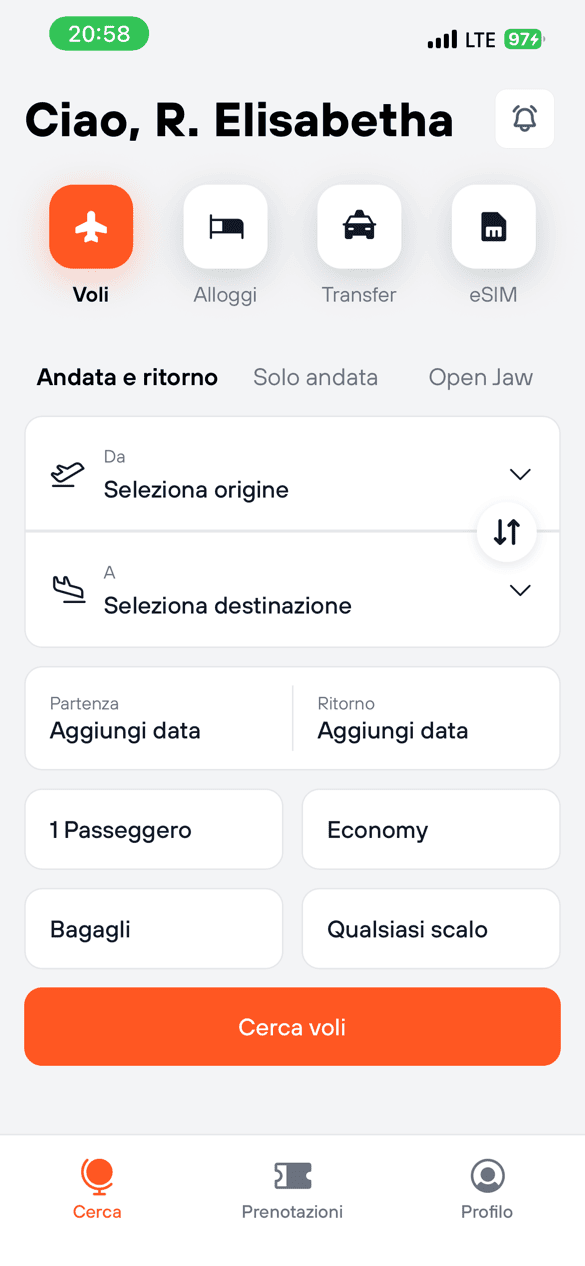Tap the departing plane icon next to Da
This screenshot has height=1266, width=585.
tap(66, 476)
